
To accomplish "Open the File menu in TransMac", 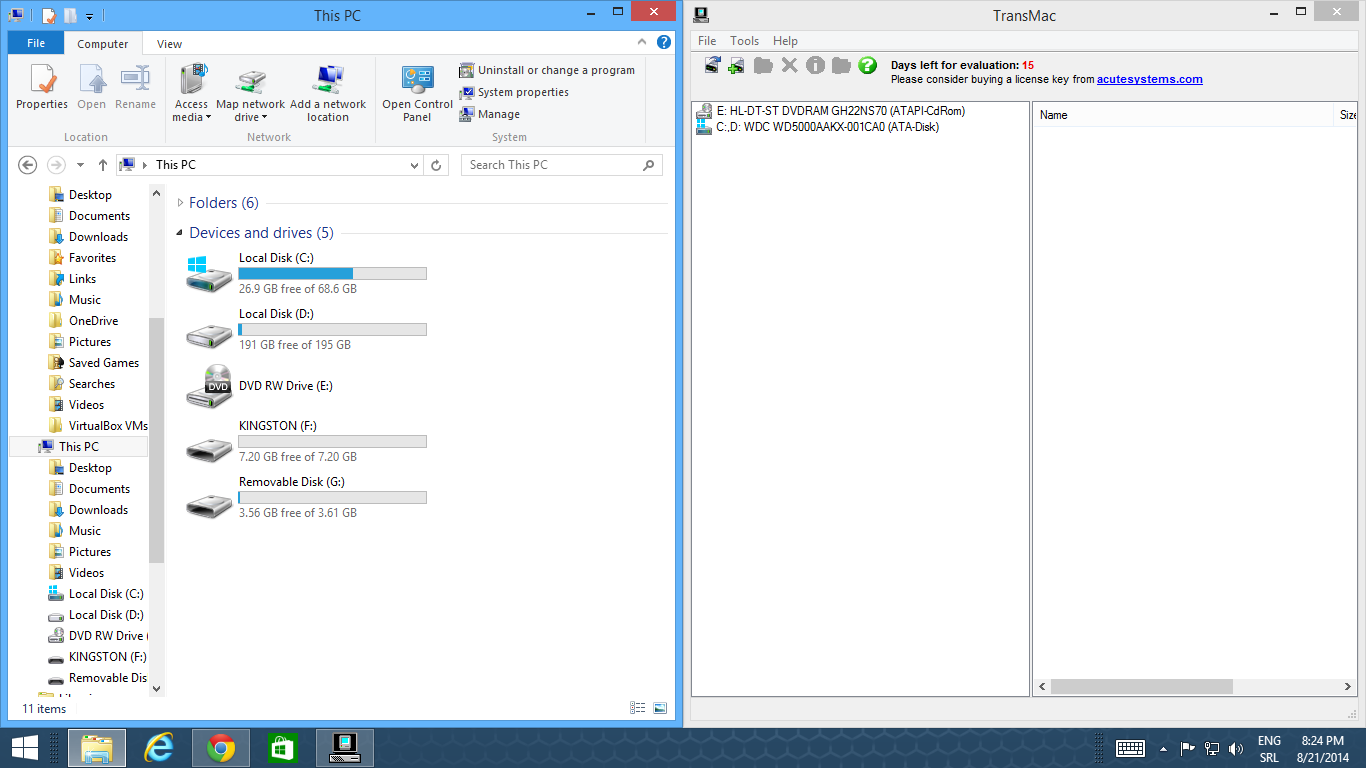I will [707, 41].
